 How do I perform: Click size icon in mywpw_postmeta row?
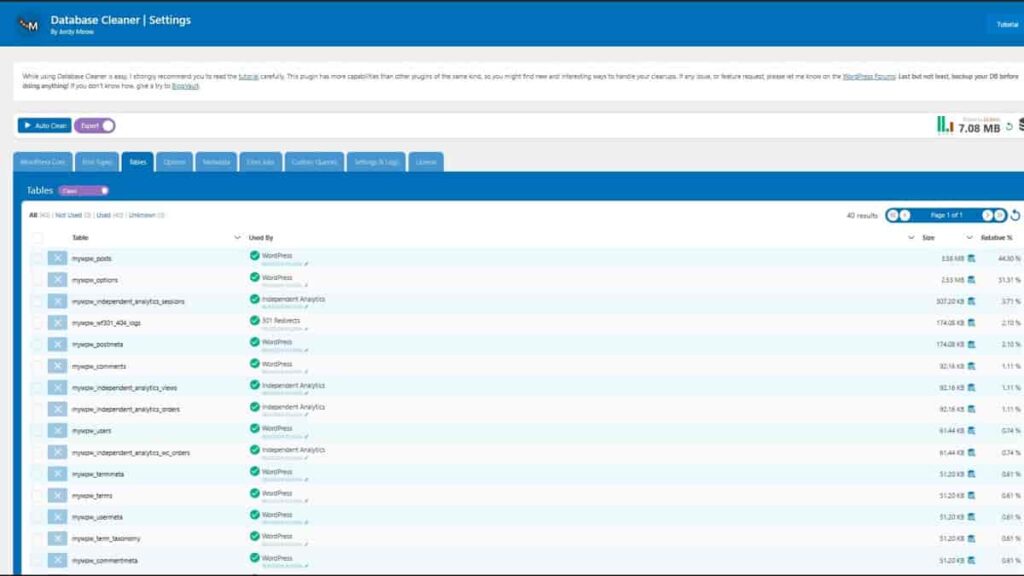click(971, 345)
